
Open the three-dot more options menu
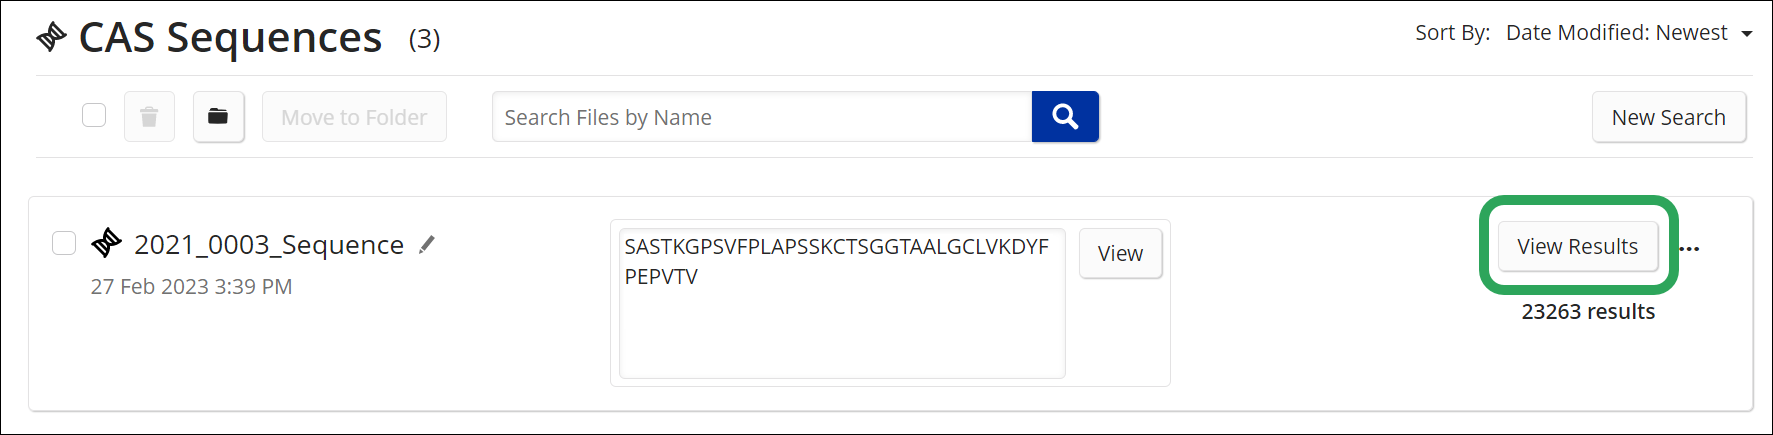[x=1689, y=249]
